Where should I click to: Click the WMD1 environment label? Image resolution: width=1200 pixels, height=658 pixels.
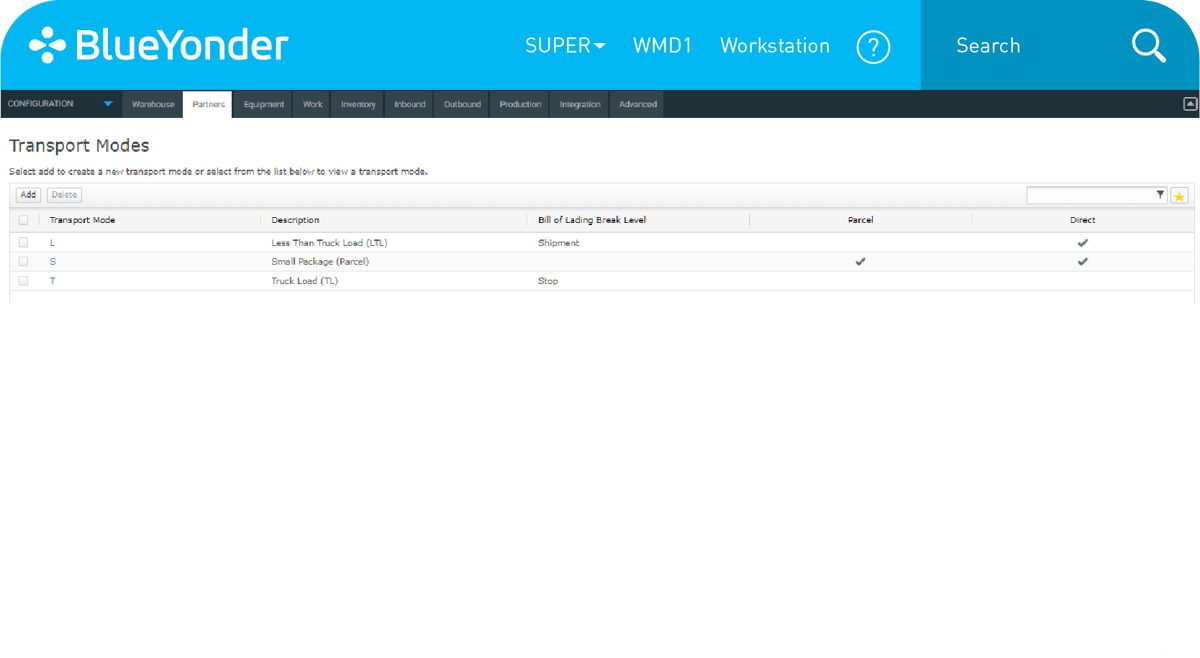[662, 45]
